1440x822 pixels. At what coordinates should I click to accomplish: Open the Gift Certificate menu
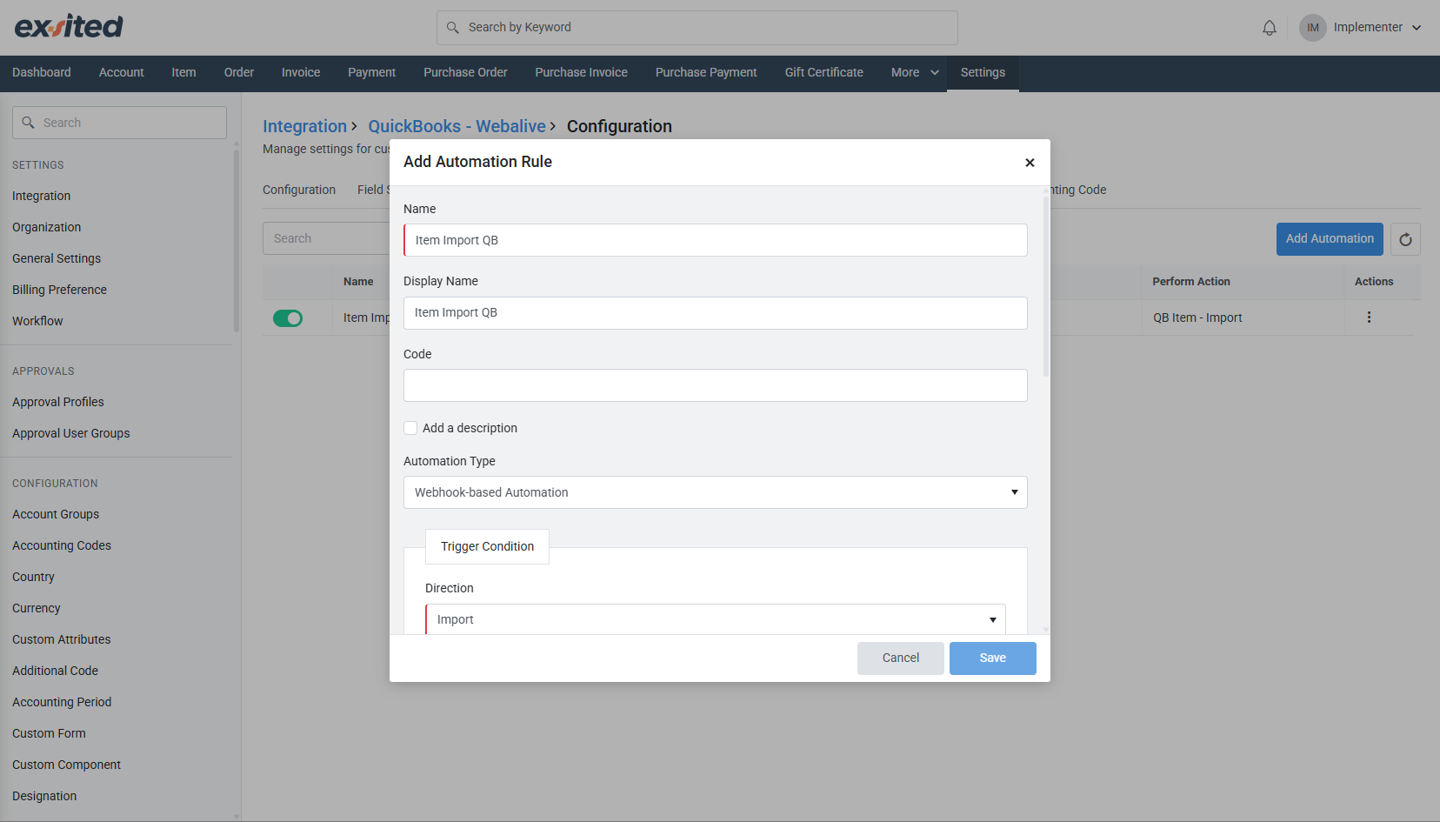[823, 73]
